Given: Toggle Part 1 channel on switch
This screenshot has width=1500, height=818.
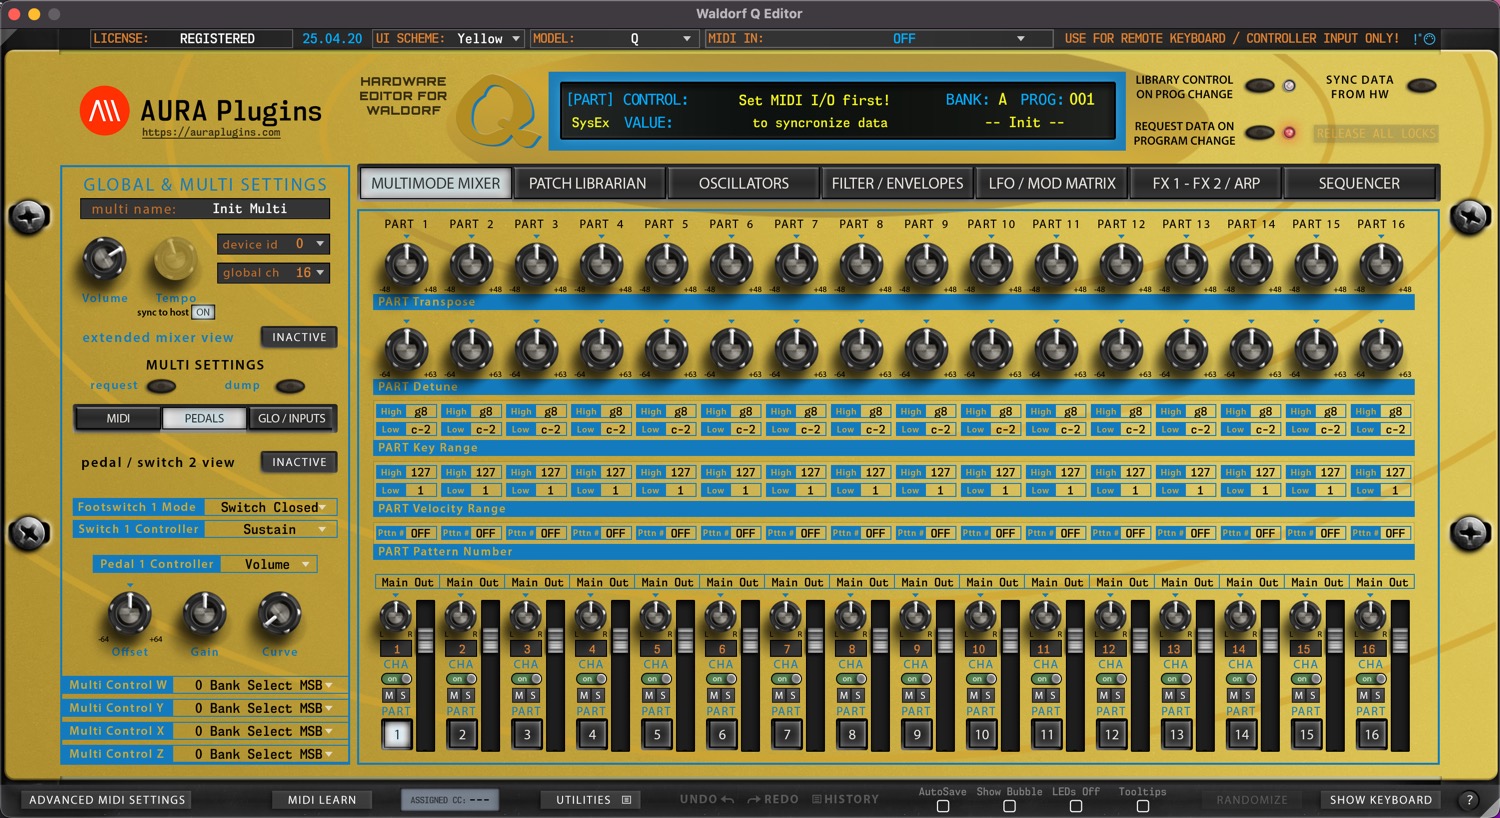Looking at the screenshot, I should coord(396,679).
